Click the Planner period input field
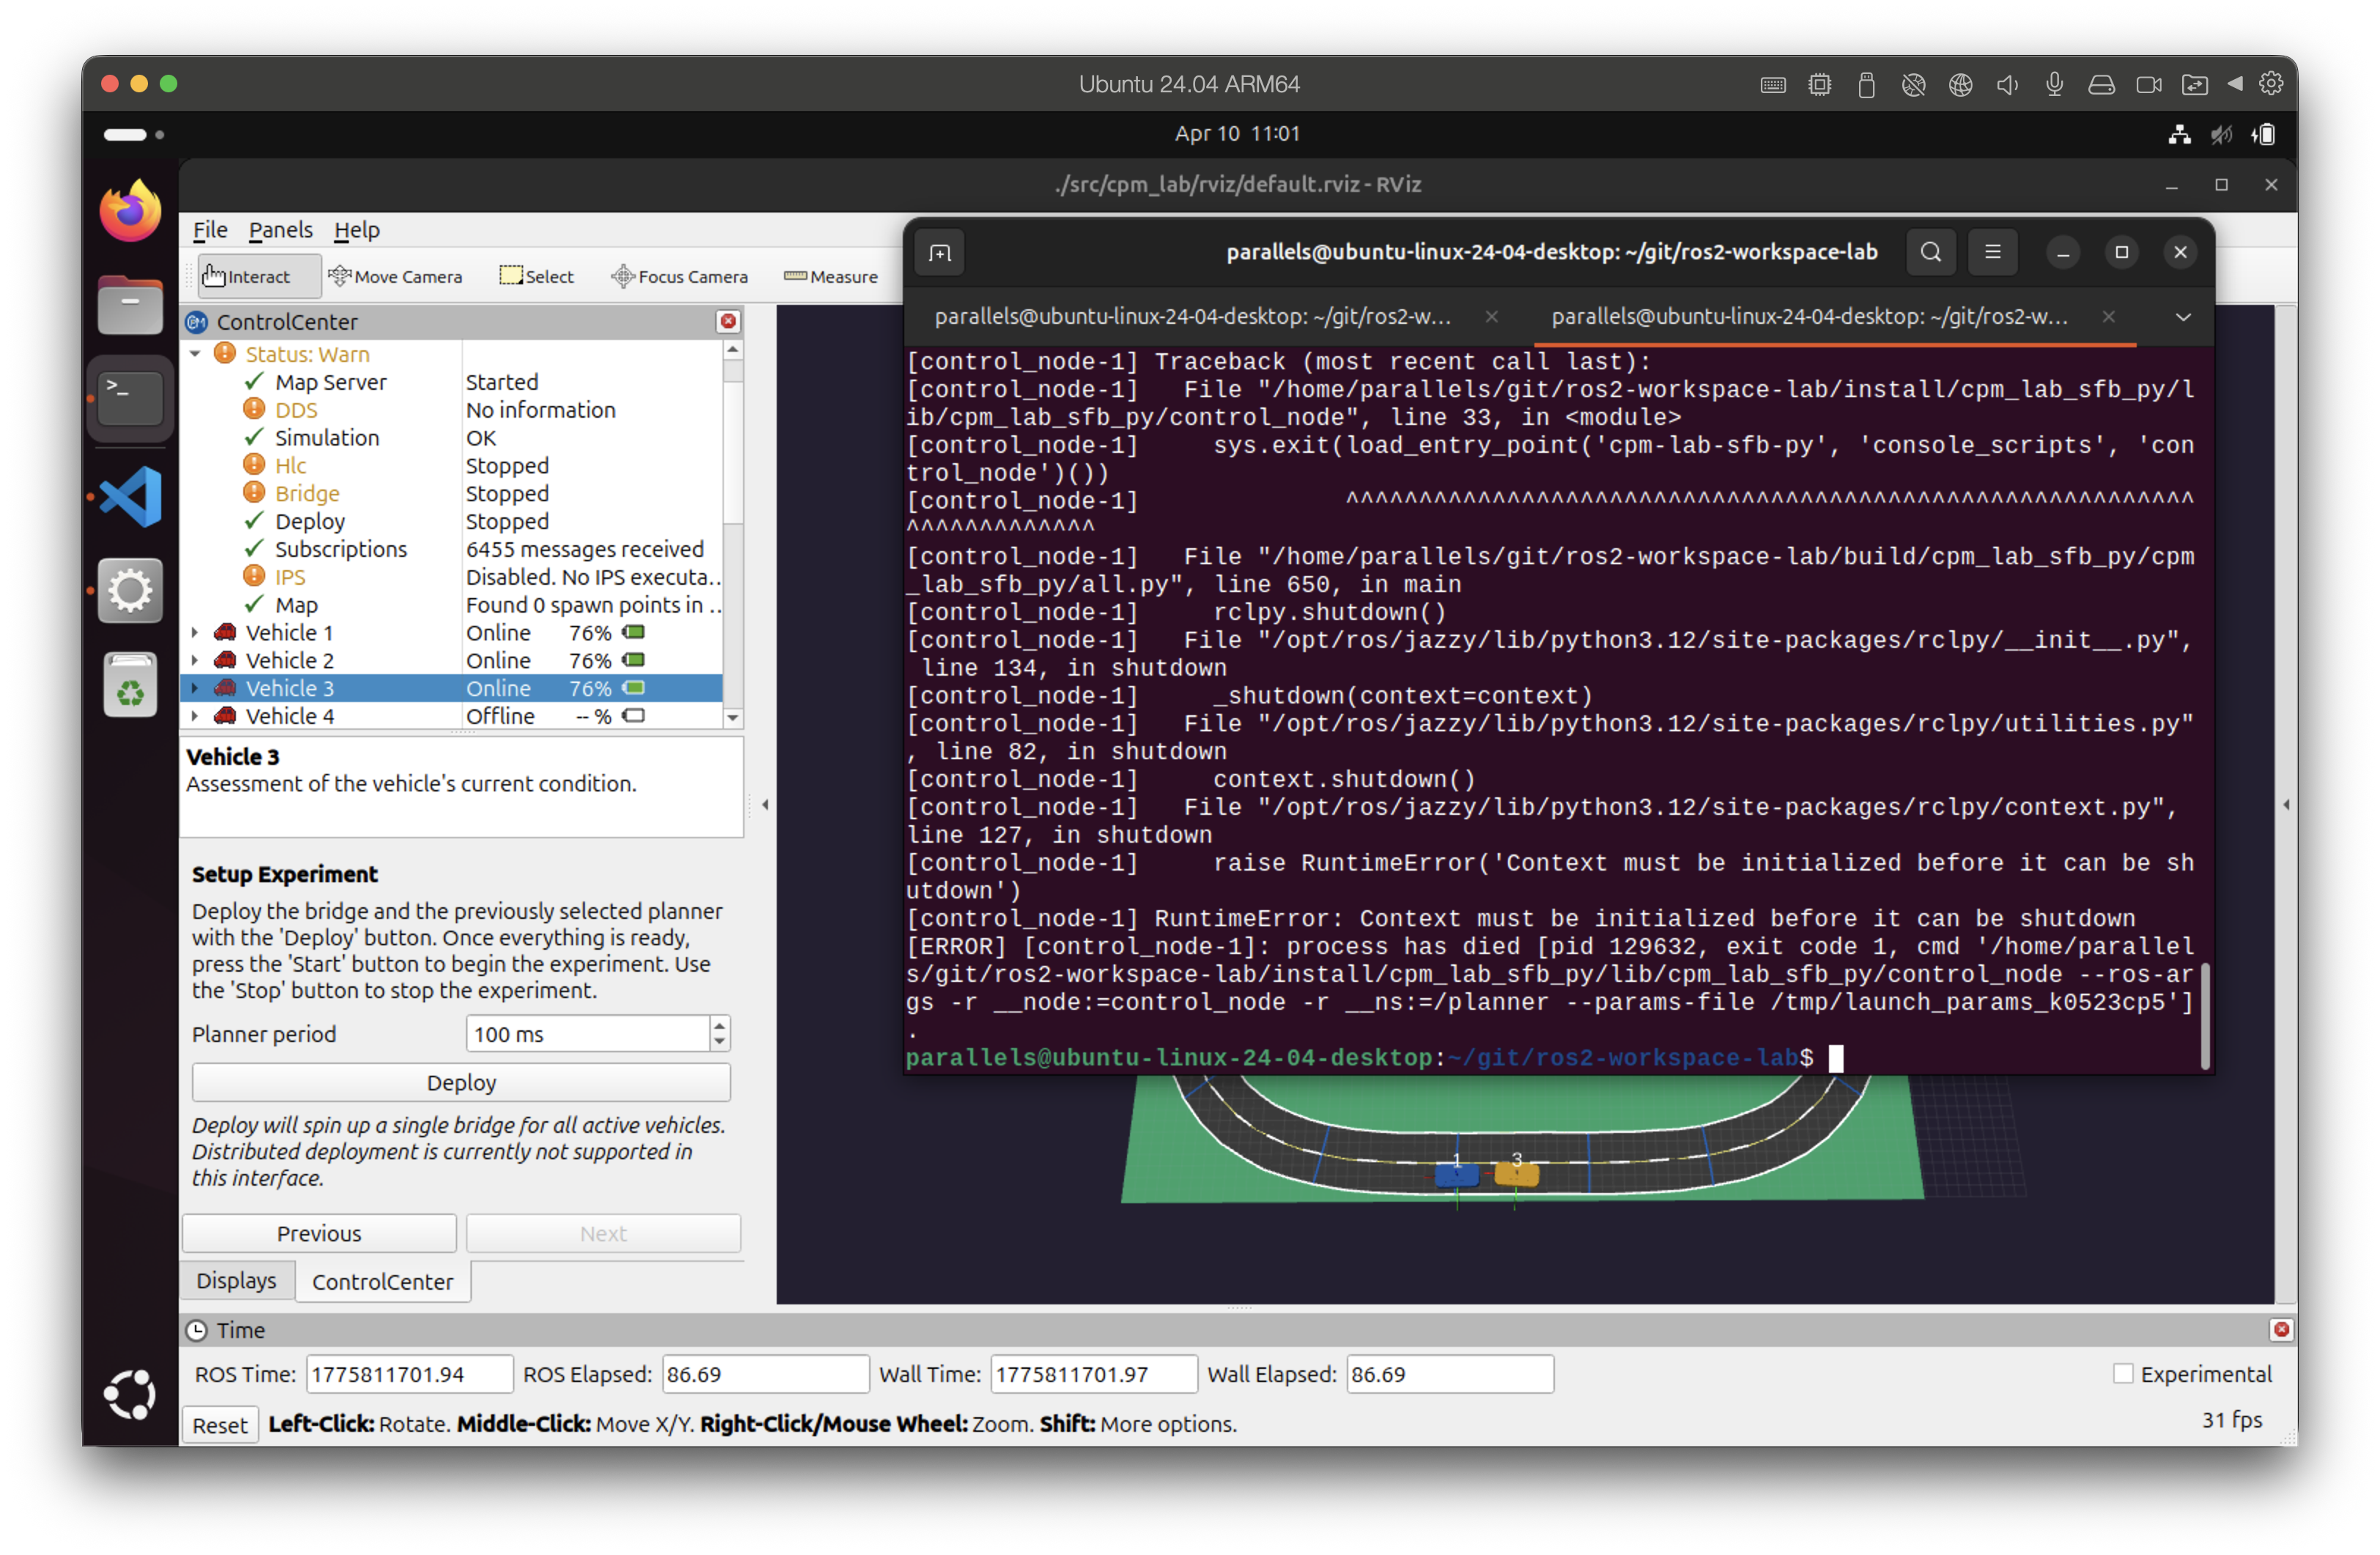 click(x=588, y=1035)
